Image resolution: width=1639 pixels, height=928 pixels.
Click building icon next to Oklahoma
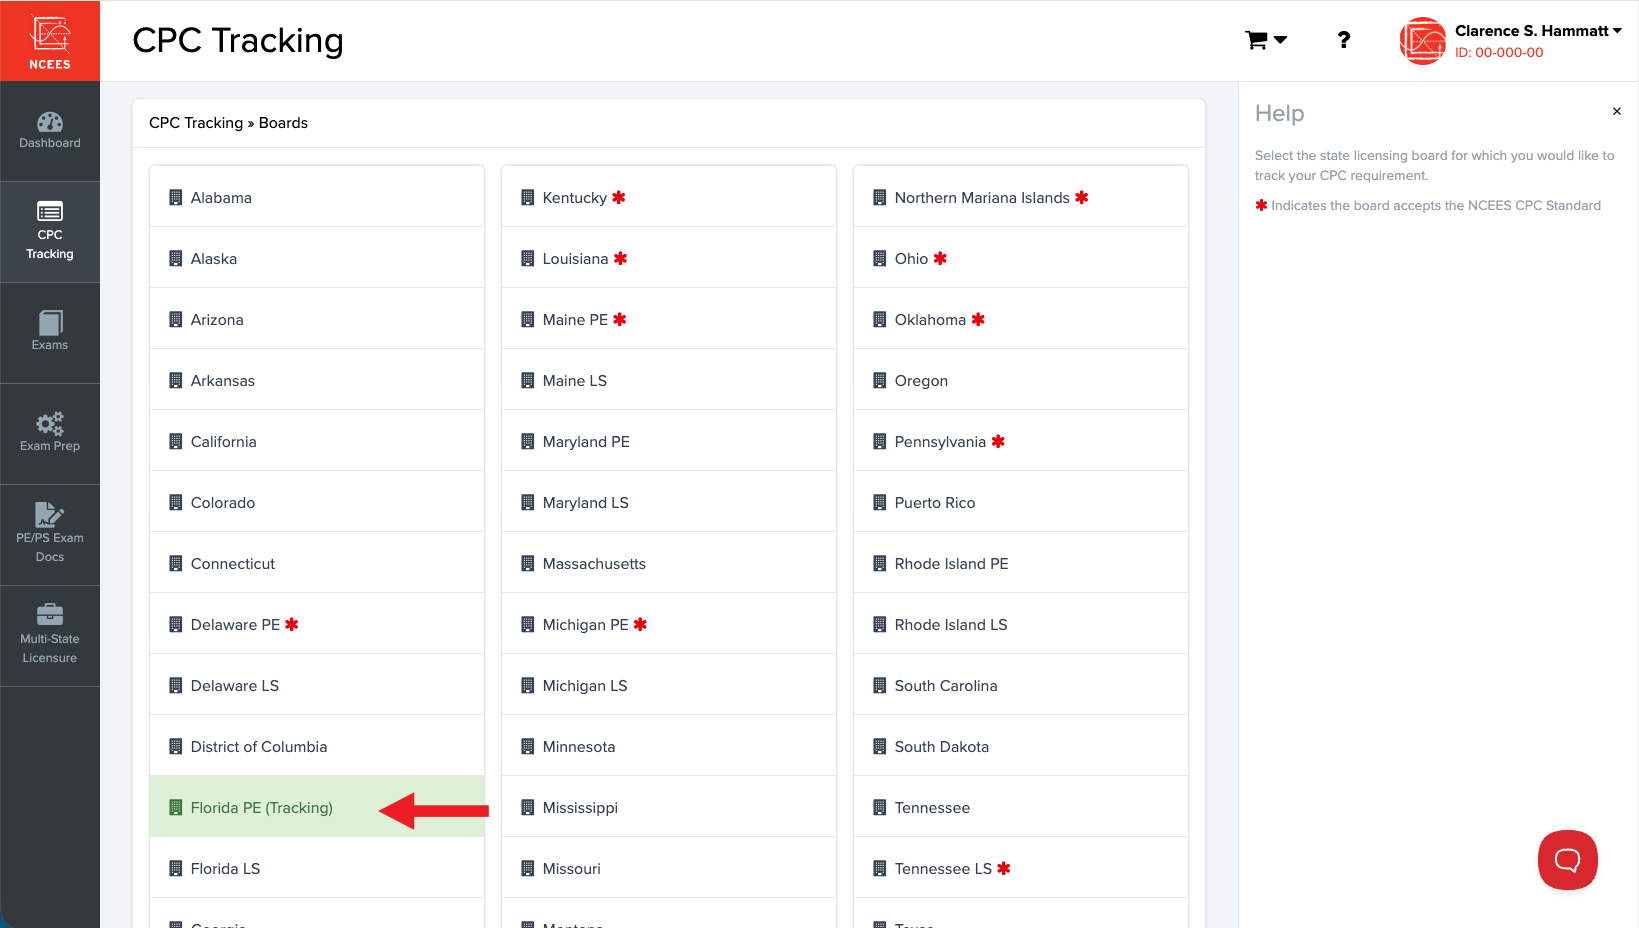pyautogui.click(x=880, y=319)
